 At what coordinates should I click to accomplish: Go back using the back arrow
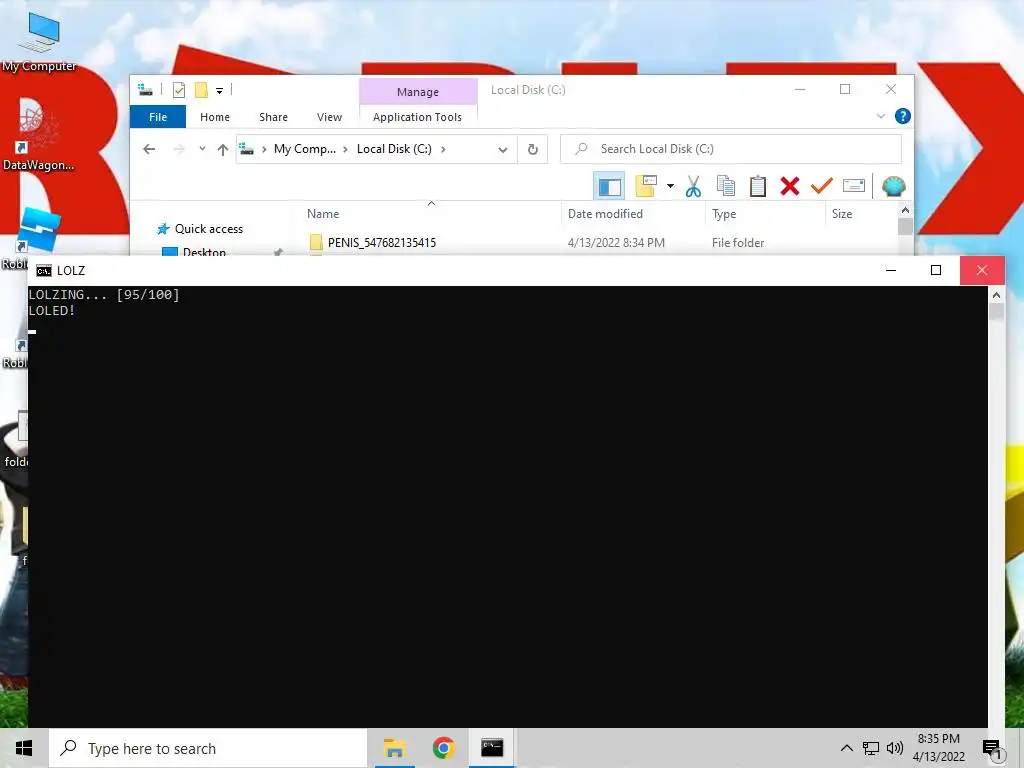[x=149, y=150]
